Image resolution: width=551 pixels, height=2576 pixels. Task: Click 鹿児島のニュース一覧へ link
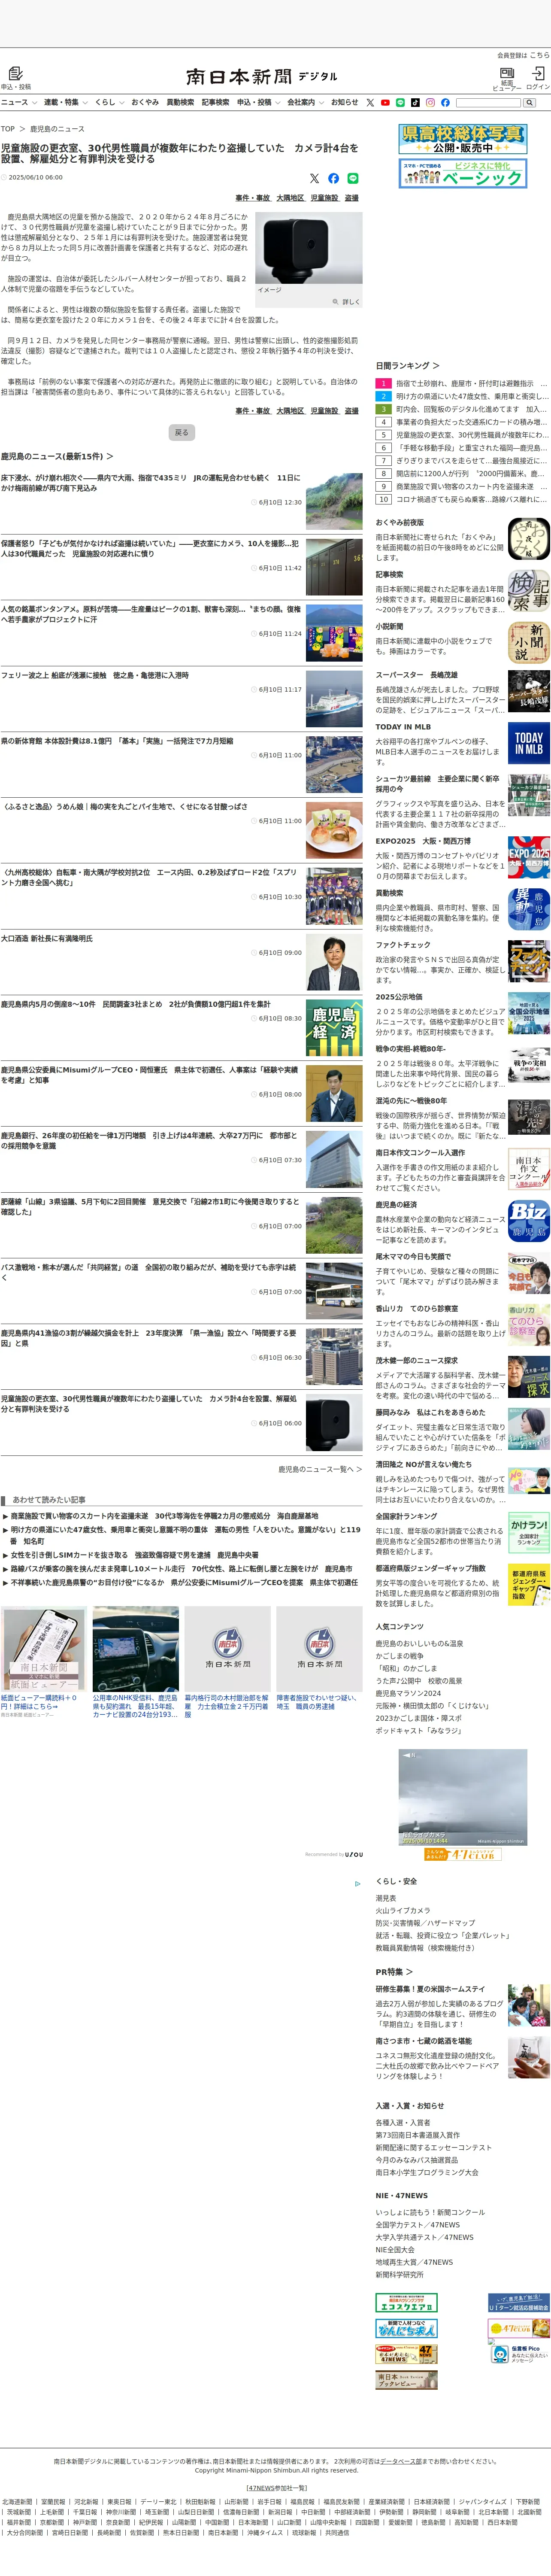click(x=320, y=1469)
